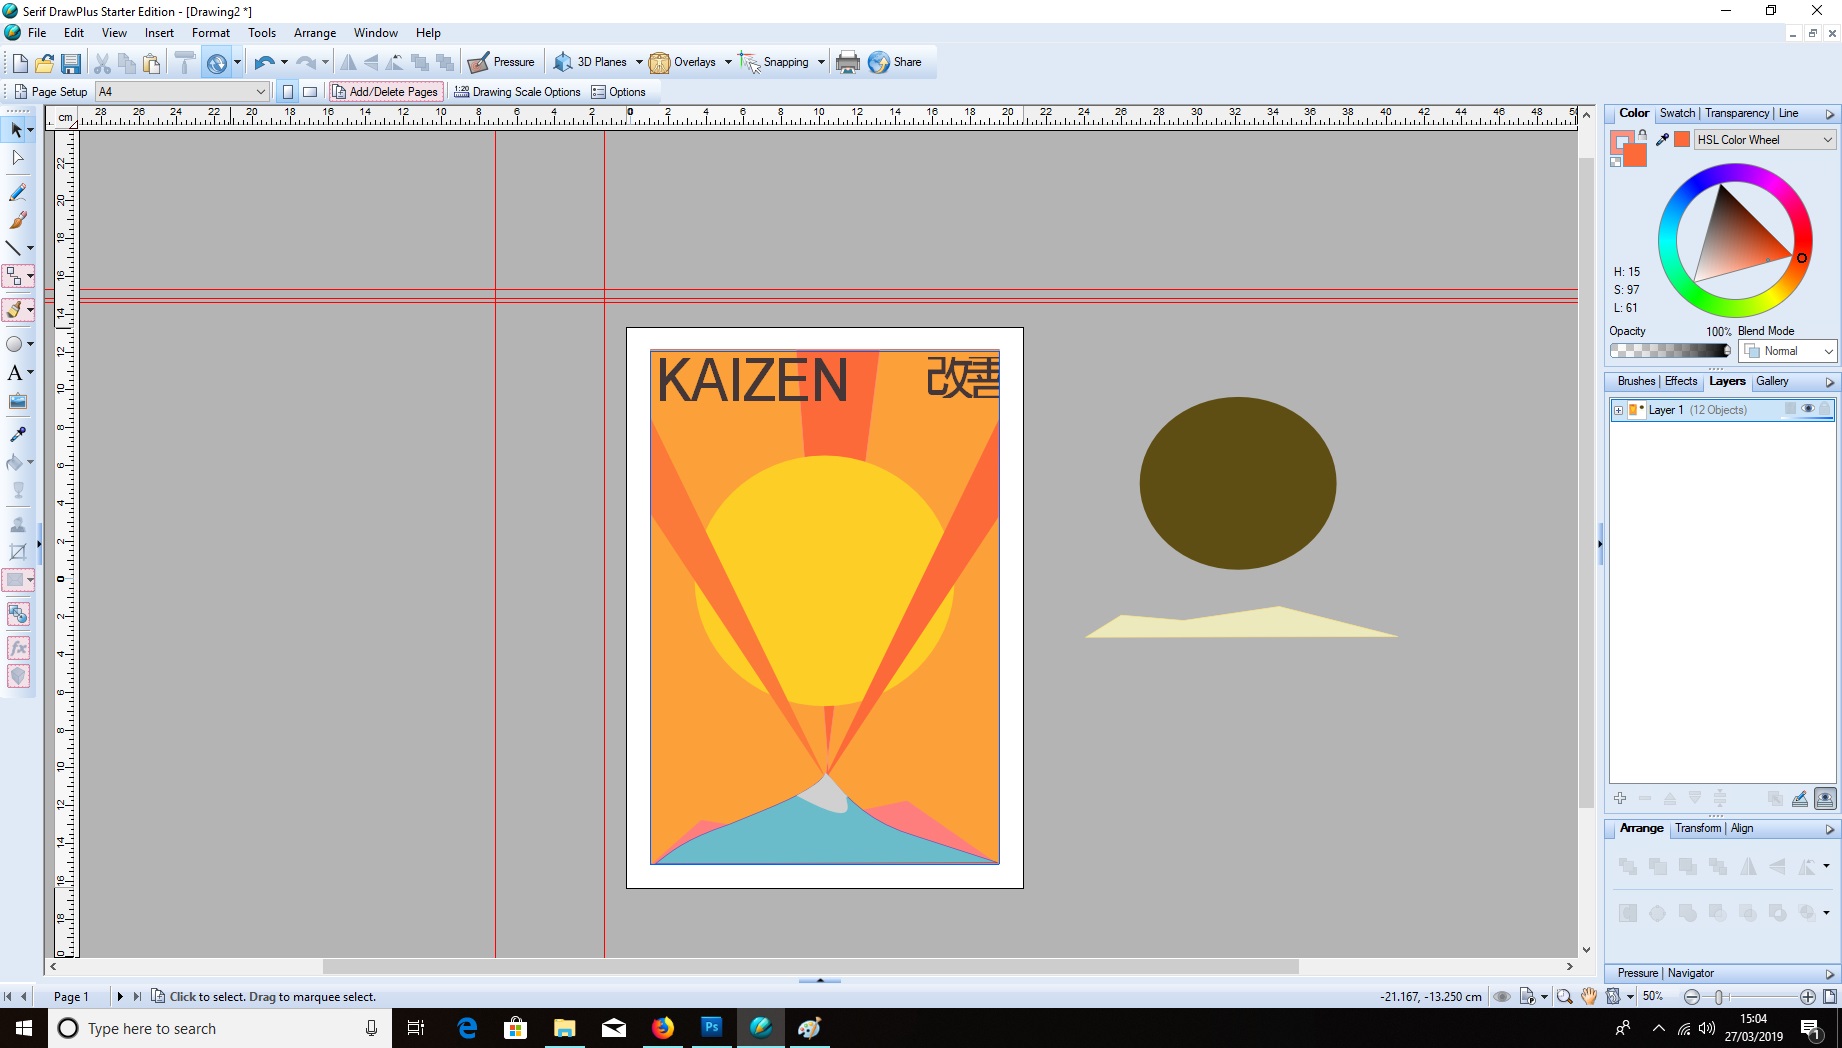1842x1048 pixels.
Task: Expand Layer 1 object tree
Action: coord(1618,410)
